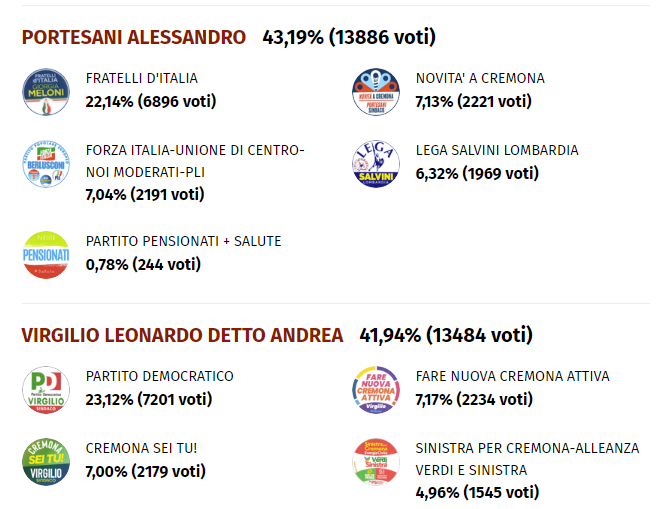This screenshot has width=658, height=509.
Task: Select the CREMONA SEI TU! label
Action: 142,448
